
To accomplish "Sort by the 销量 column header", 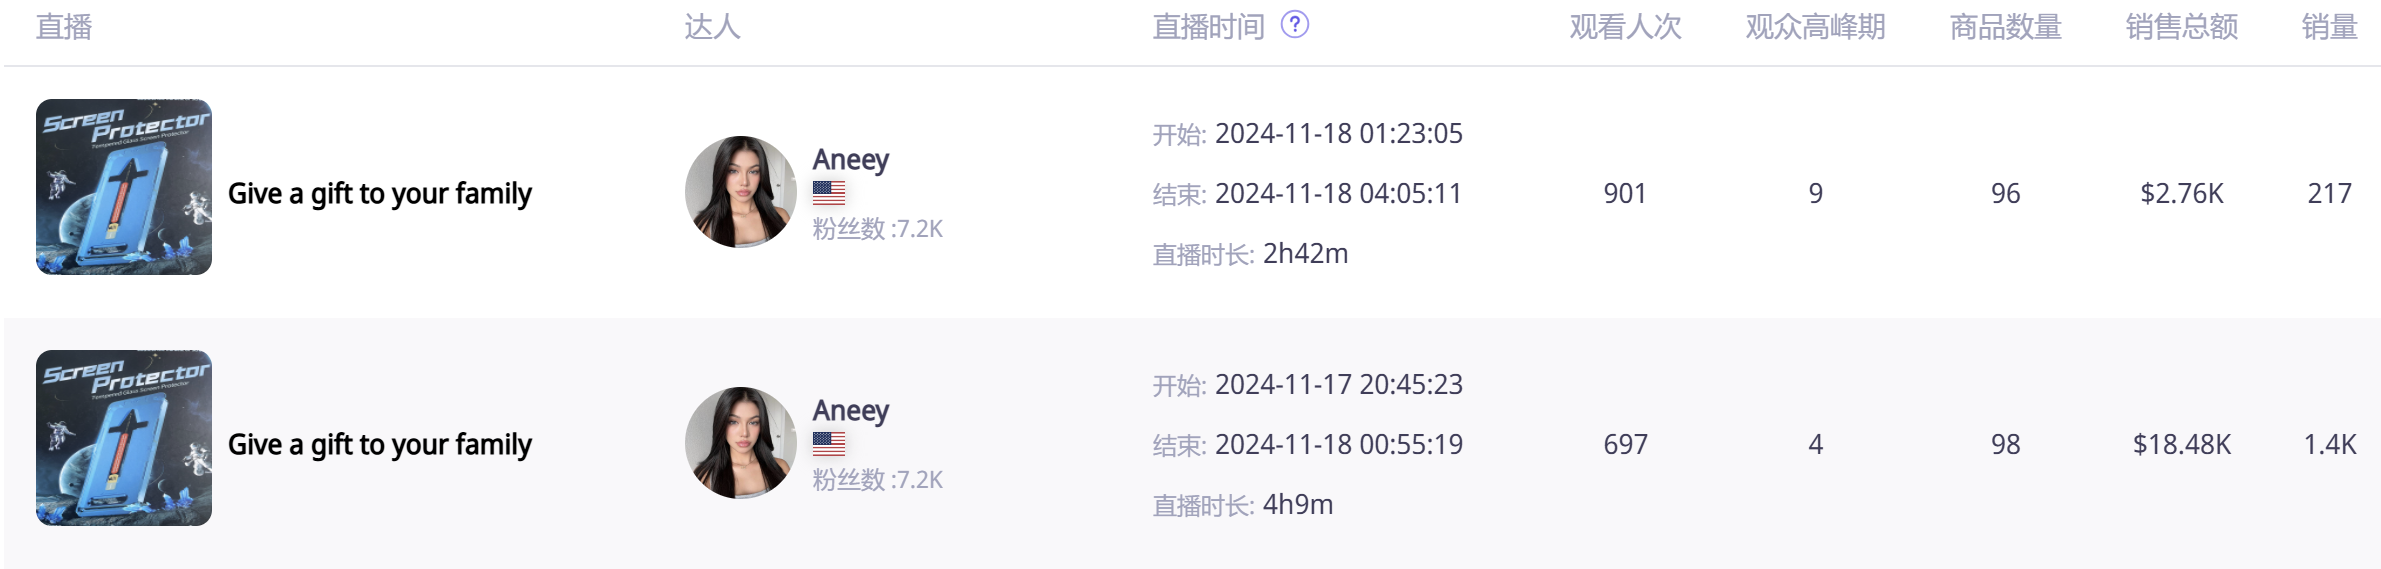I will pos(2329,27).
